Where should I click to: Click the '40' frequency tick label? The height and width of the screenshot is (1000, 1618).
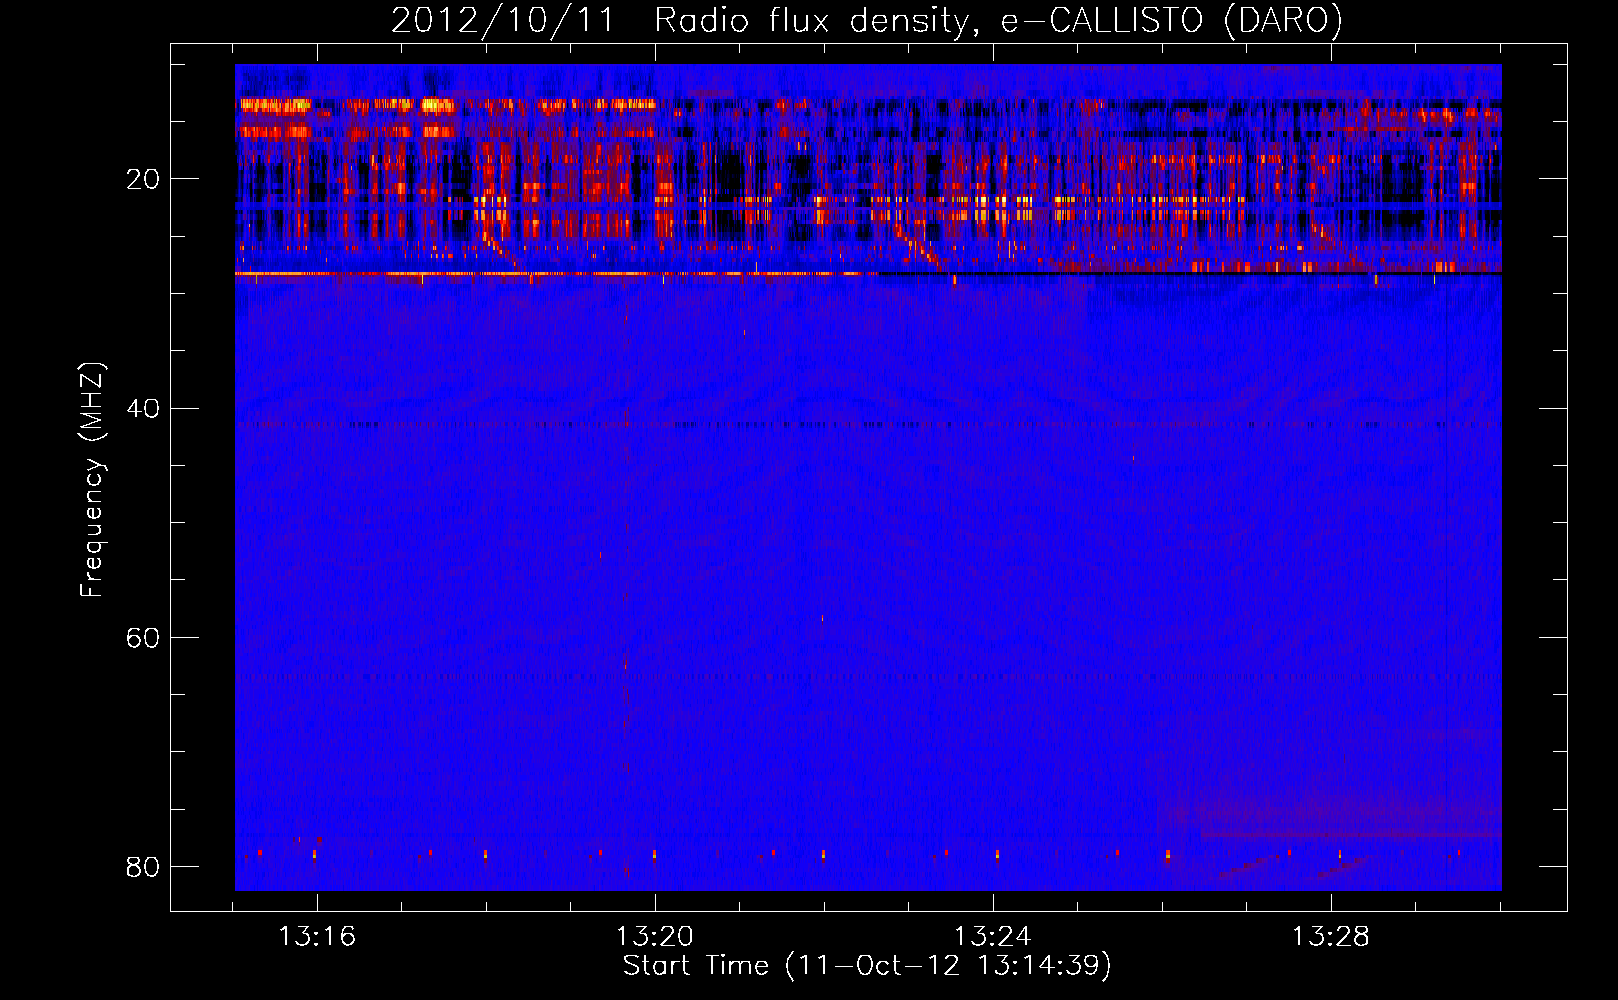click(x=143, y=408)
